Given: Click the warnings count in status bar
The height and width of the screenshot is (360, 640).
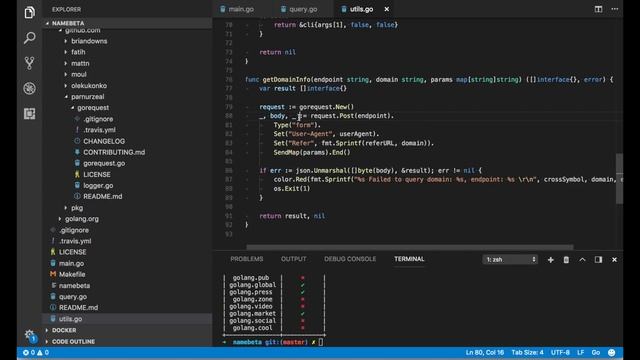Looking at the screenshot, I should (43, 352).
